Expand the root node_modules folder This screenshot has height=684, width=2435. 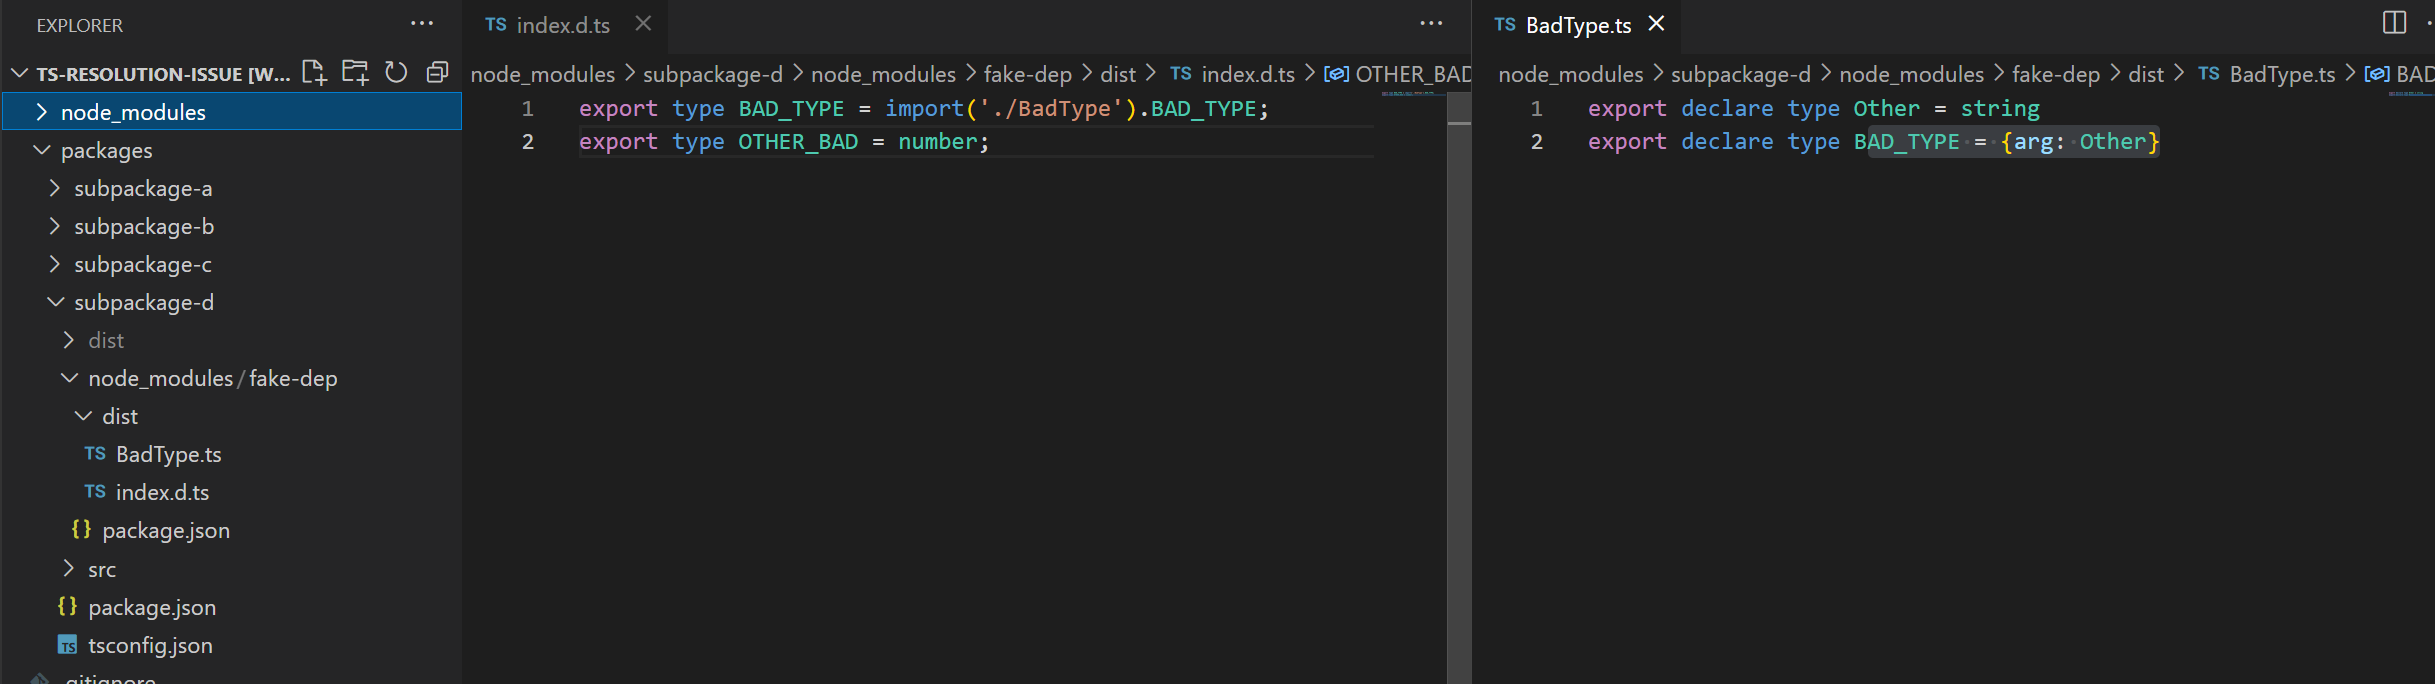tap(133, 112)
